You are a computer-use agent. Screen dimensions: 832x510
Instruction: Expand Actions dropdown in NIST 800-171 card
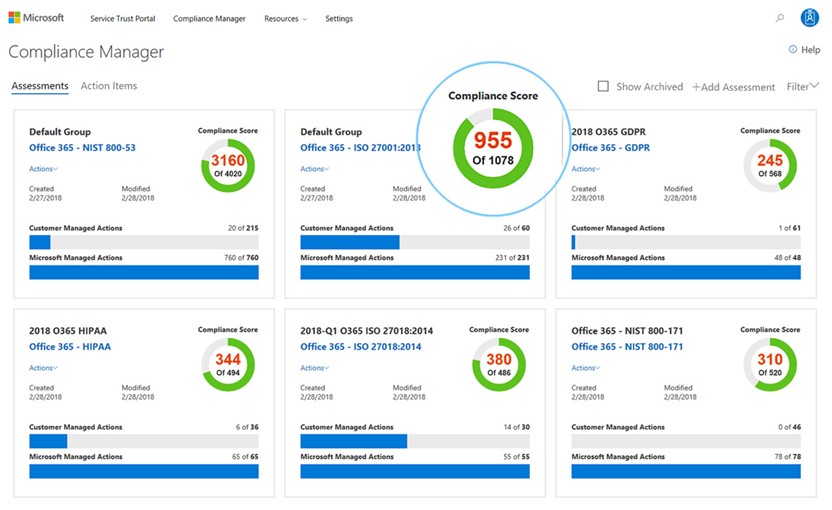point(585,368)
